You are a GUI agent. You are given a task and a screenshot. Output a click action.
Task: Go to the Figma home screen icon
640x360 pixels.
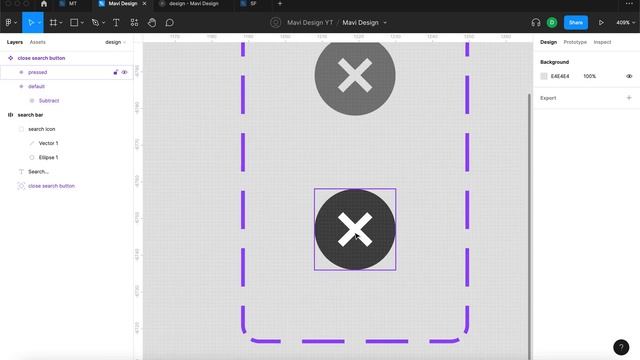pos(44,4)
